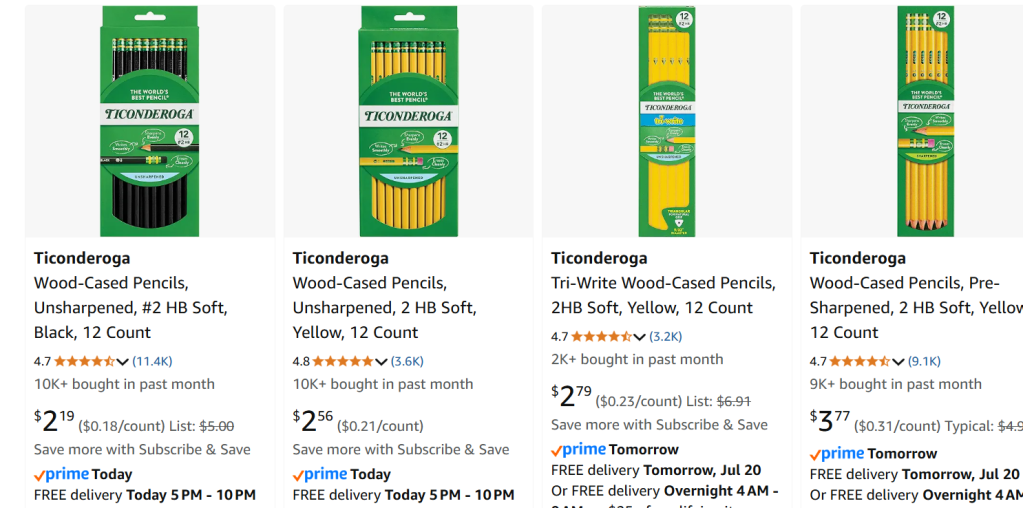
Task: Expand rating chevron for Tri-Write pencils
Action: (x=640, y=337)
